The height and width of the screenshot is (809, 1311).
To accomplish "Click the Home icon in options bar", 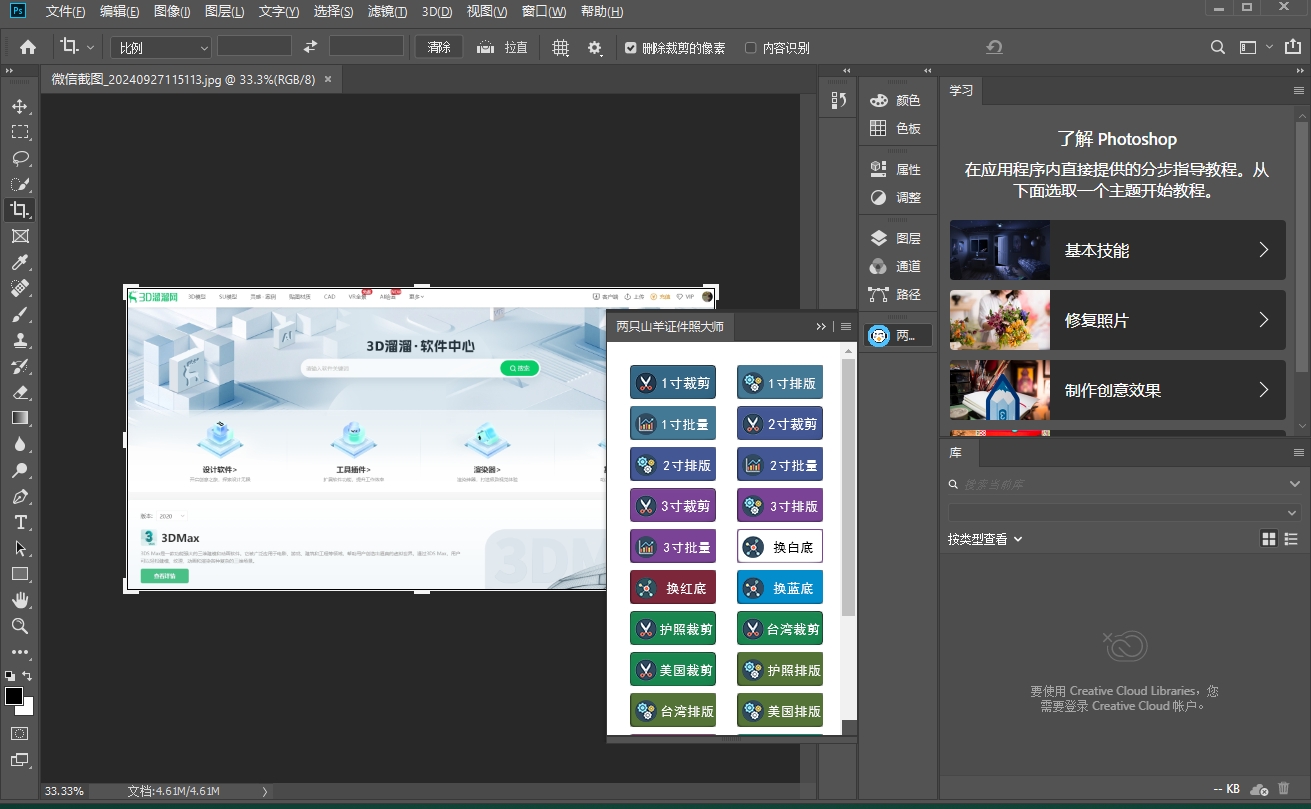I will (28, 47).
